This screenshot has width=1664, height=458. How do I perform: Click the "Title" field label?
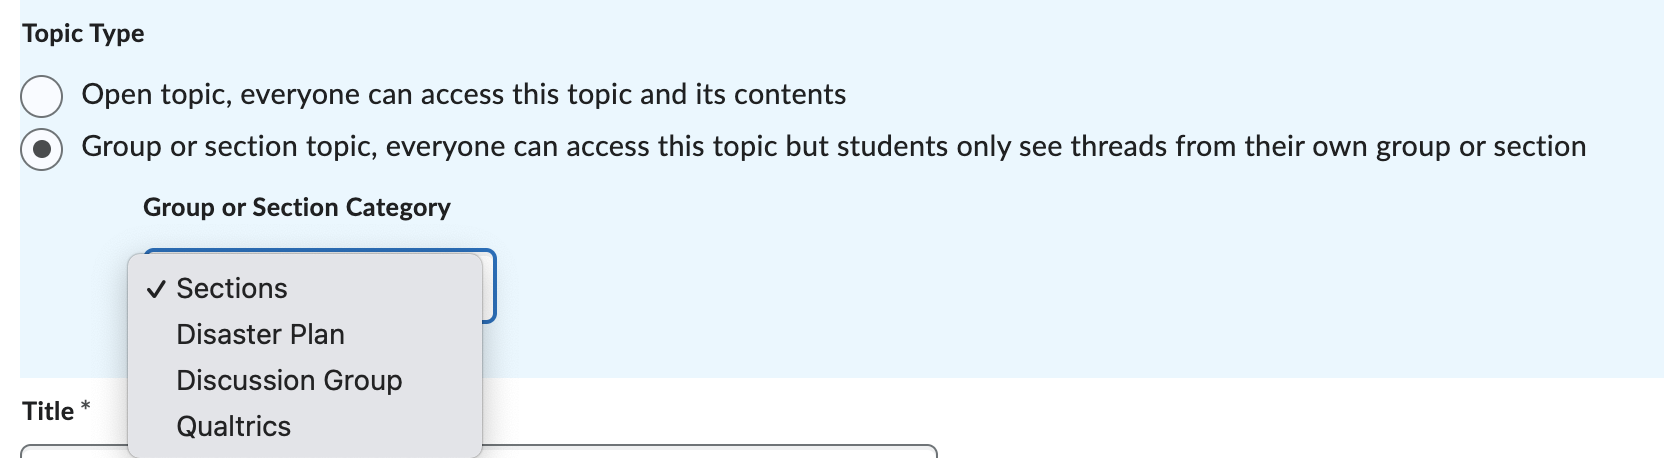click(48, 411)
